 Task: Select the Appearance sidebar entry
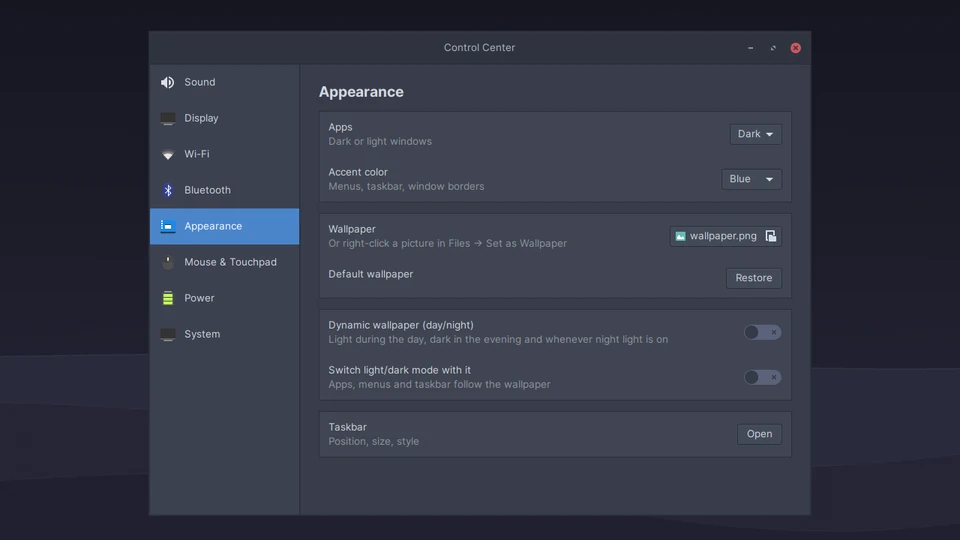pyautogui.click(x=224, y=227)
